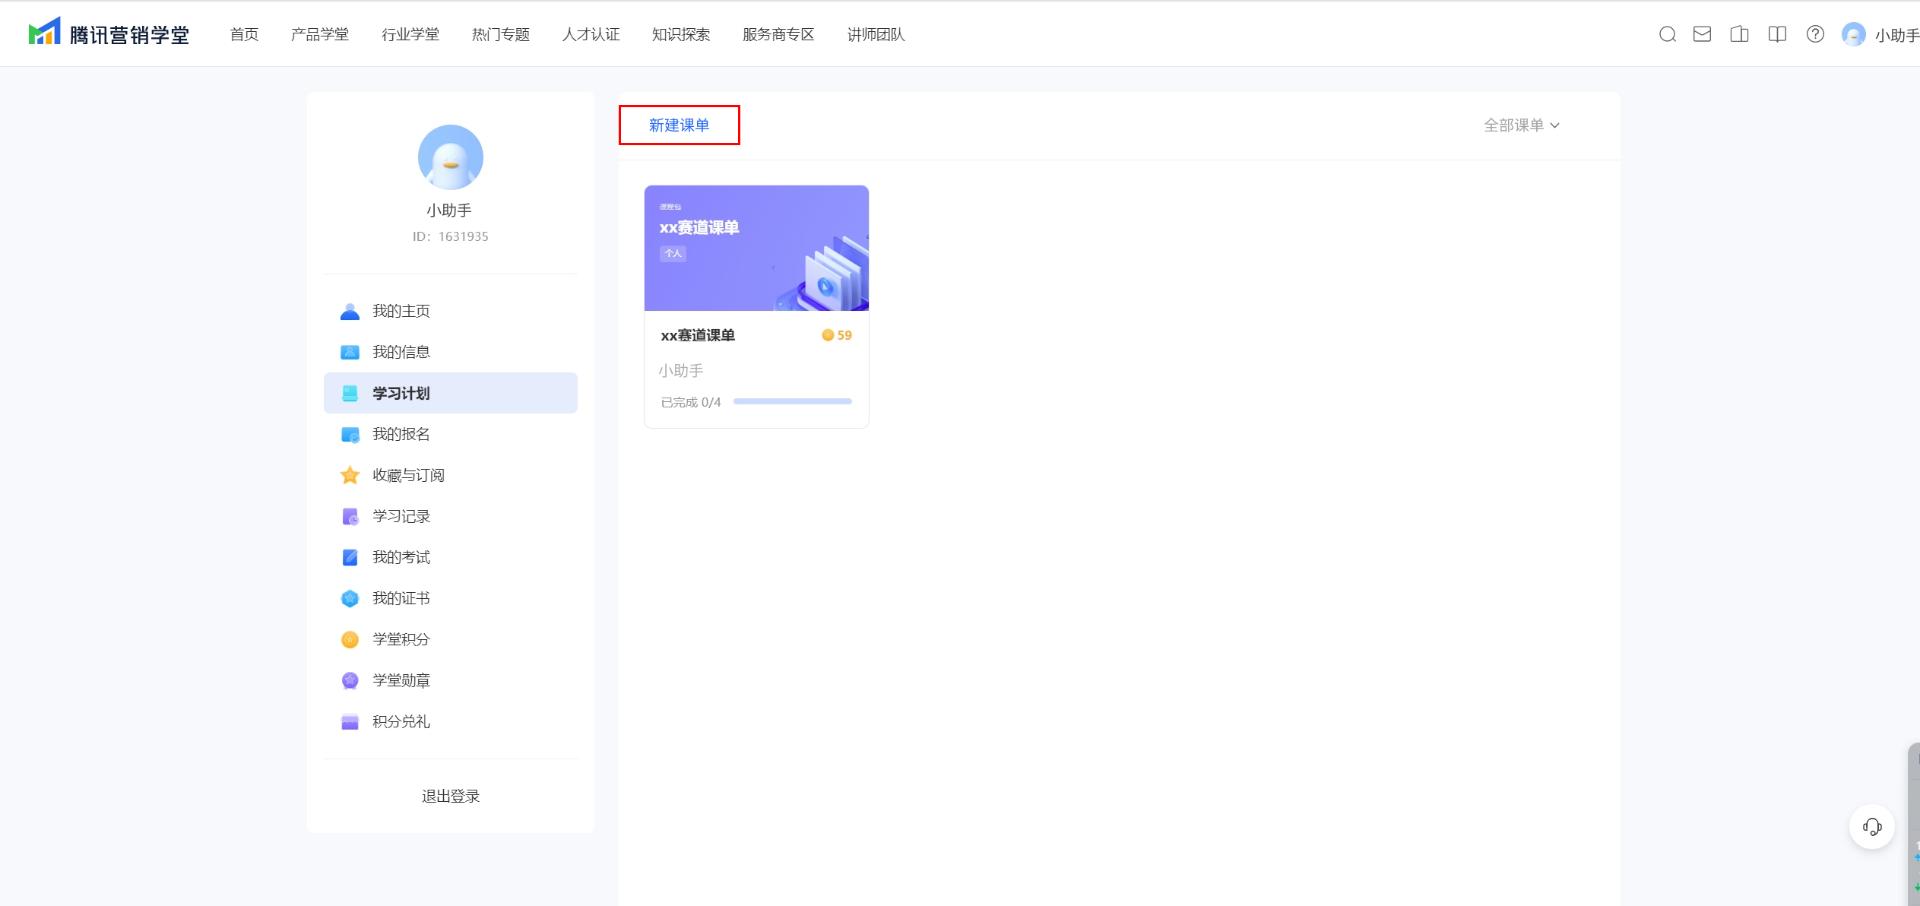Click the xx赛道课单 completion progress bar
This screenshot has height=906, width=1920.
792,402
